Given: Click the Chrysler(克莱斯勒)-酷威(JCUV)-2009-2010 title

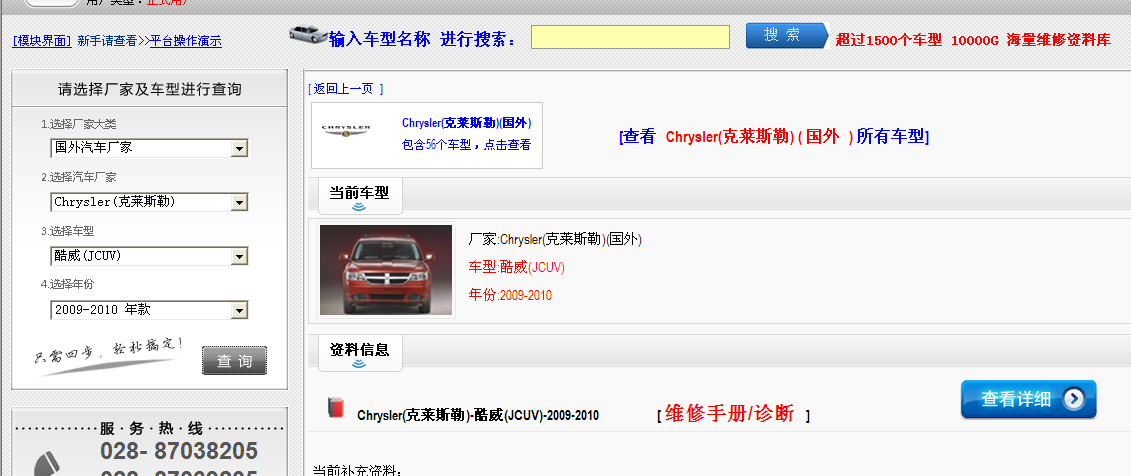Looking at the screenshot, I should pyautogui.click(x=478, y=415).
